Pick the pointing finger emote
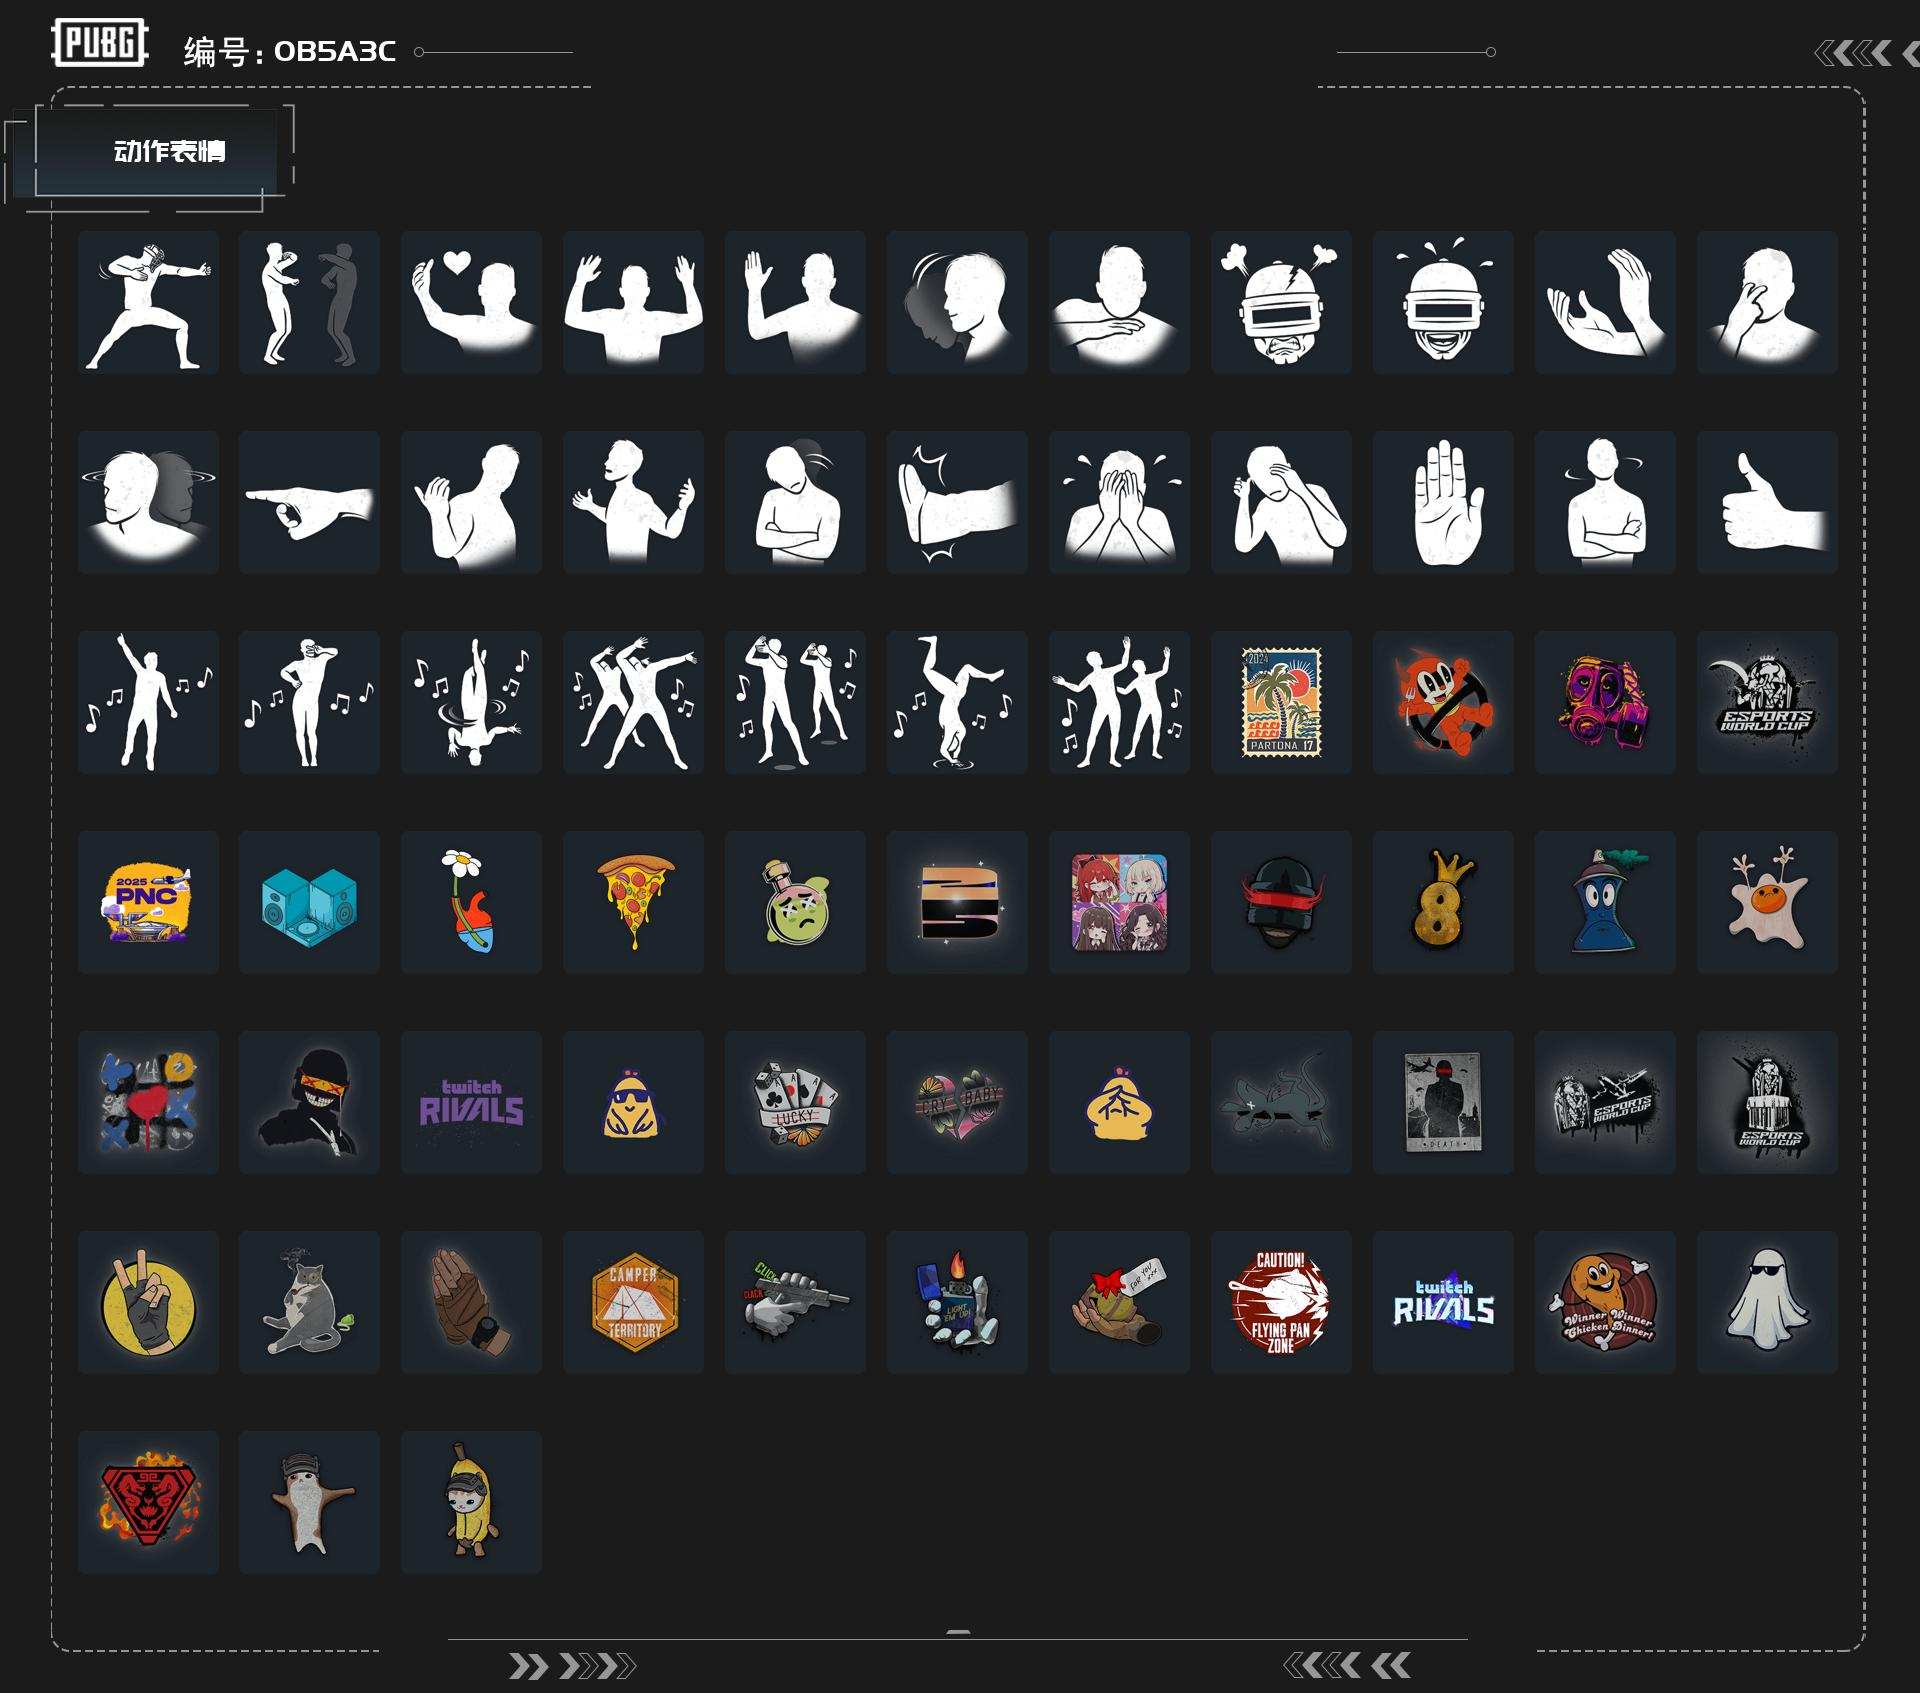 coord(309,501)
